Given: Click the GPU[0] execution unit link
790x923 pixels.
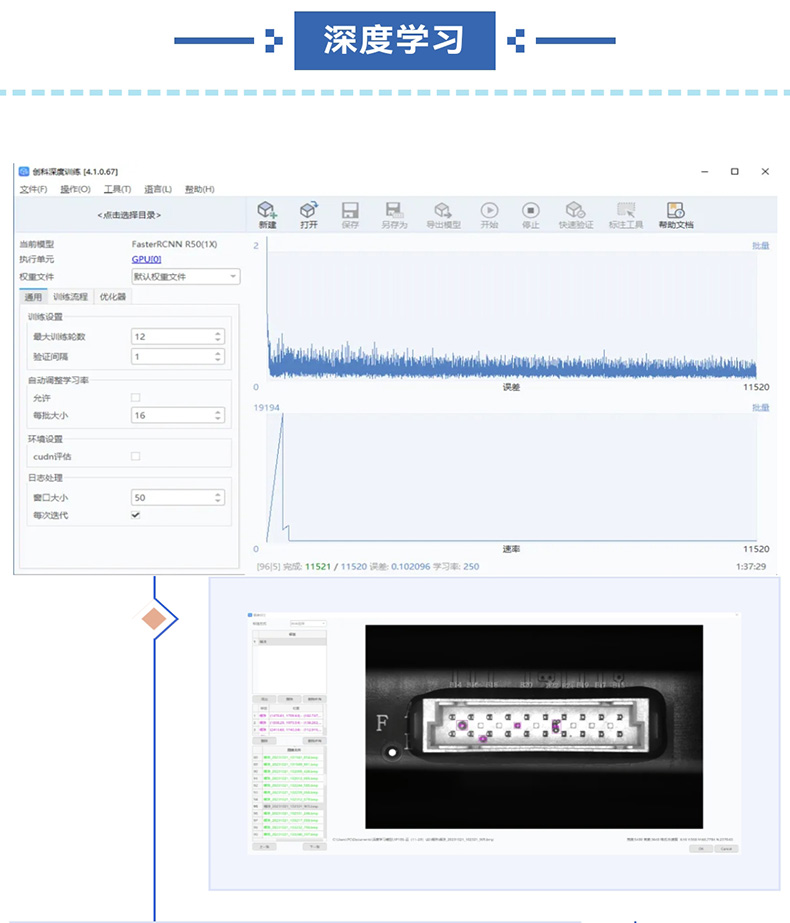Looking at the screenshot, I should click(146, 259).
